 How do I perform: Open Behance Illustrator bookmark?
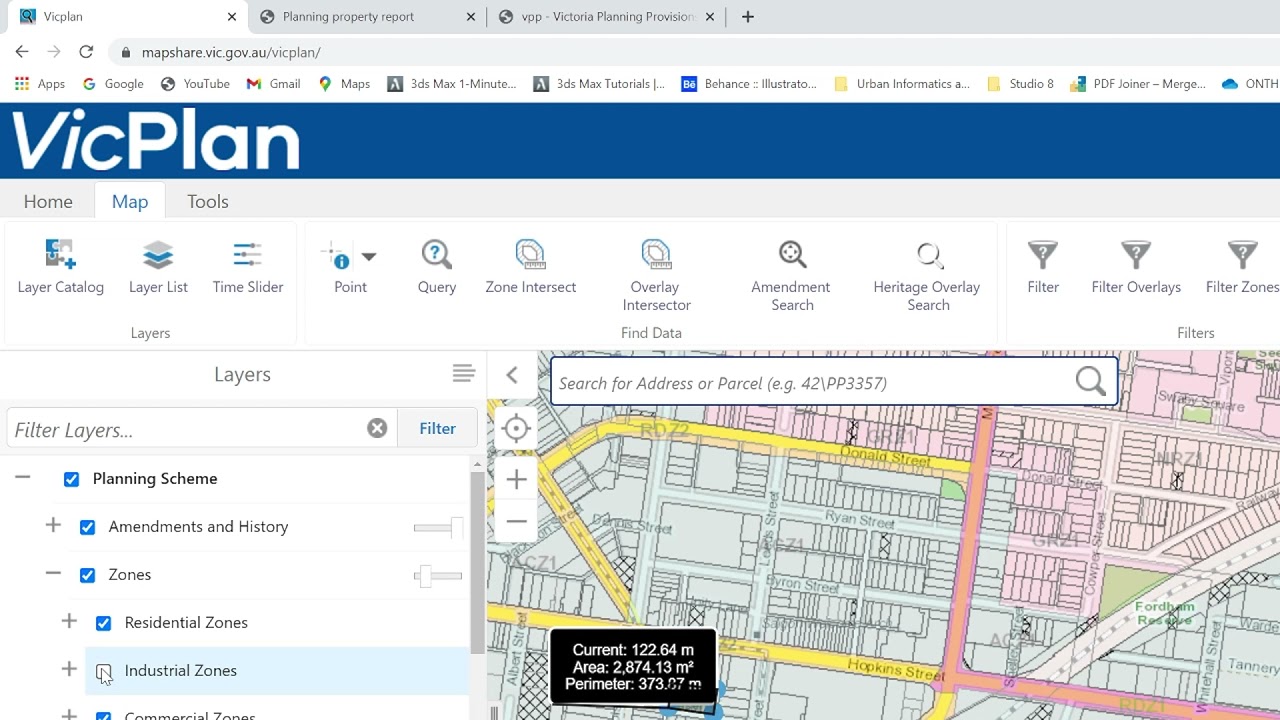[x=750, y=84]
